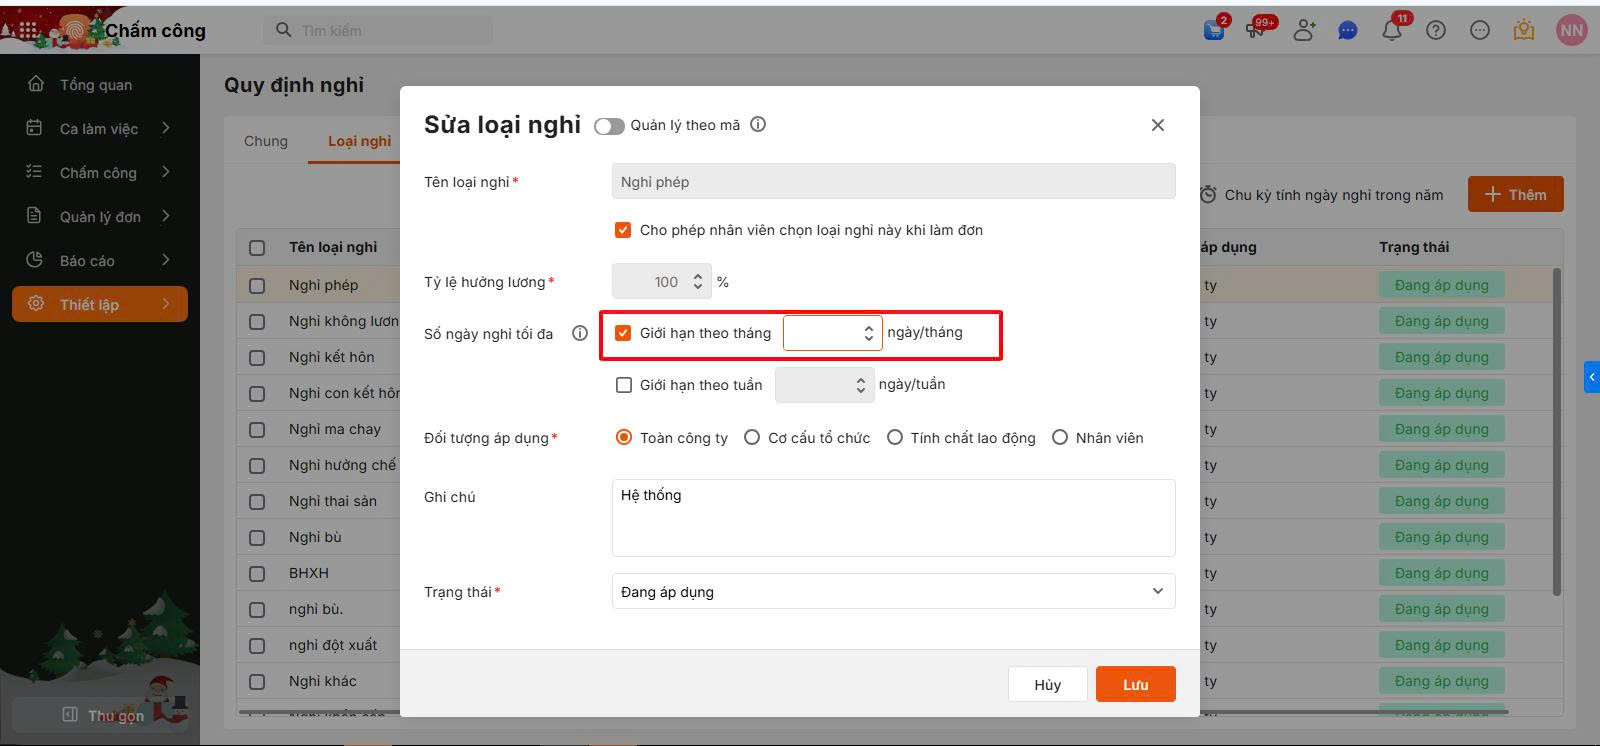This screenshot has height=746, width=1600.
Task: Click the ngày/tháng number input field
Action: pos(822,333)
